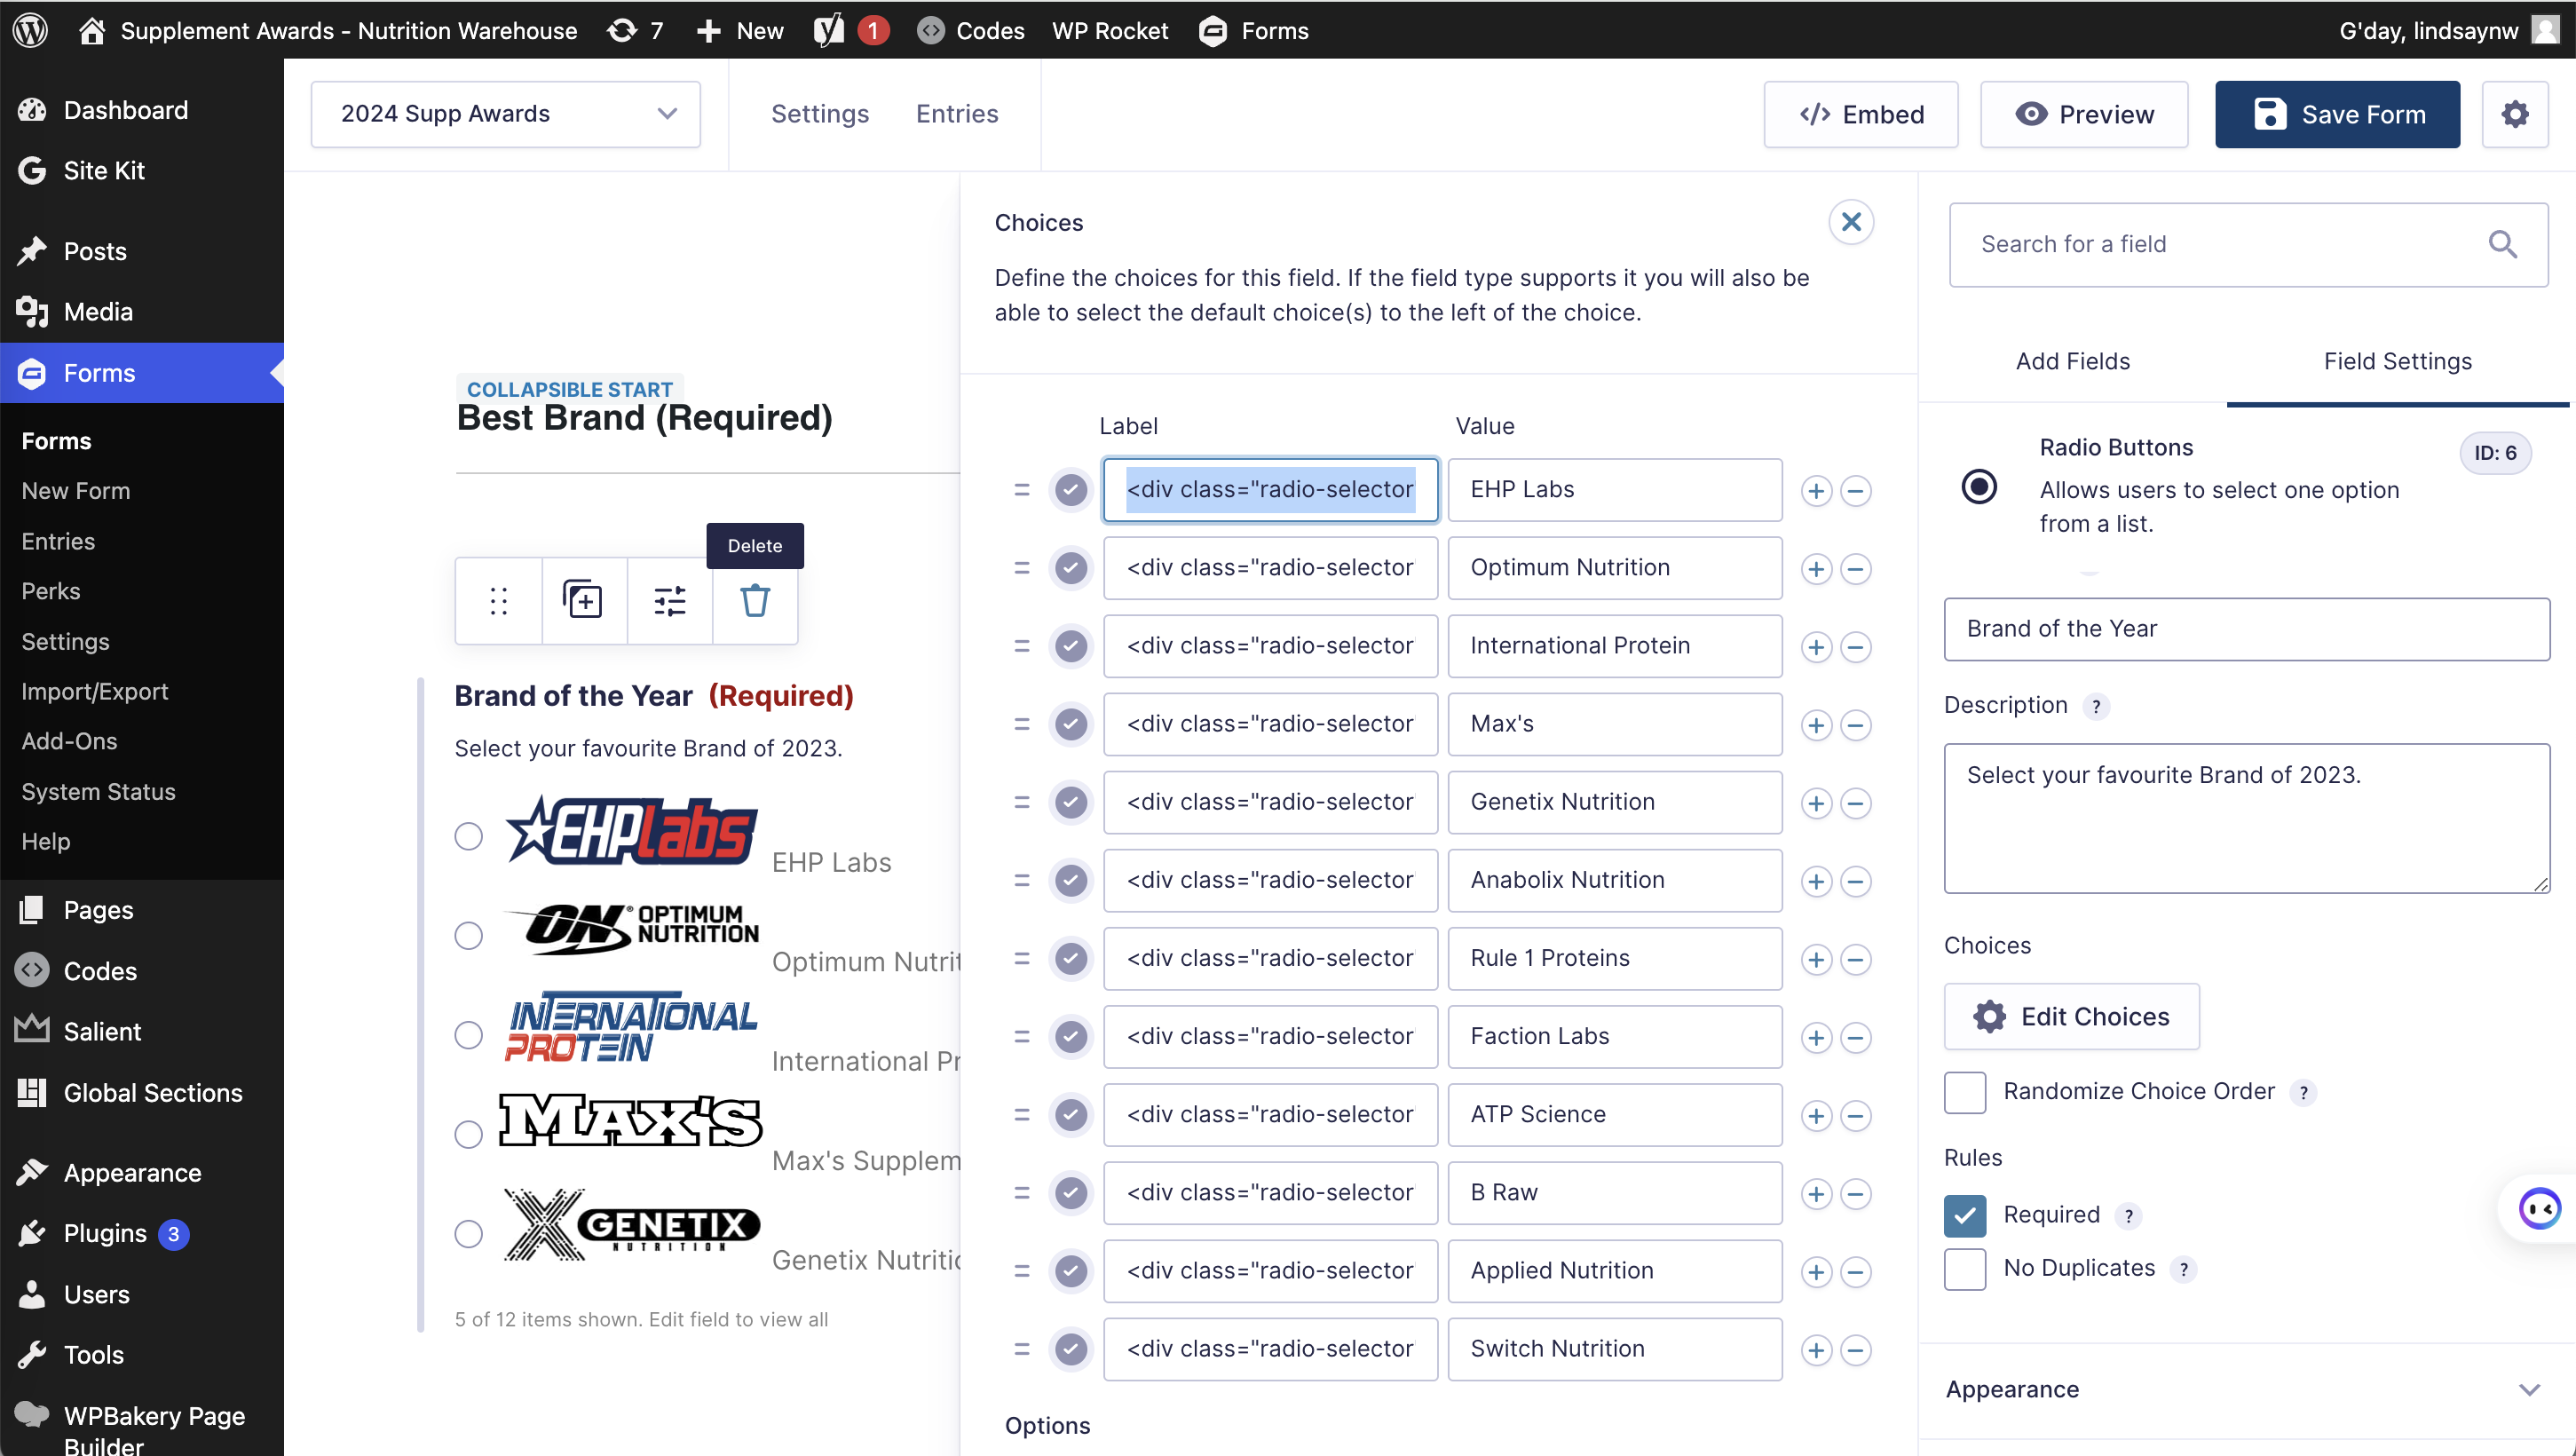The image size is (2576, 1456).
Task: Enable the Required rule checkbox
Action: [x=1964, y=1215]
